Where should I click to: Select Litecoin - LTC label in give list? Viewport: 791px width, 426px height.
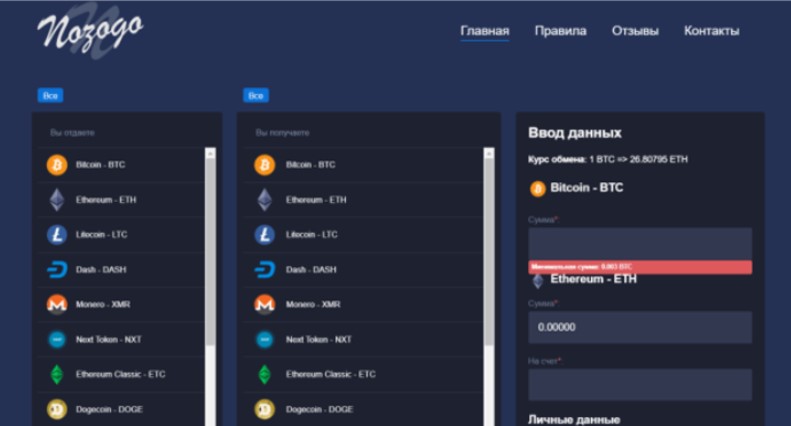(101, 235)
